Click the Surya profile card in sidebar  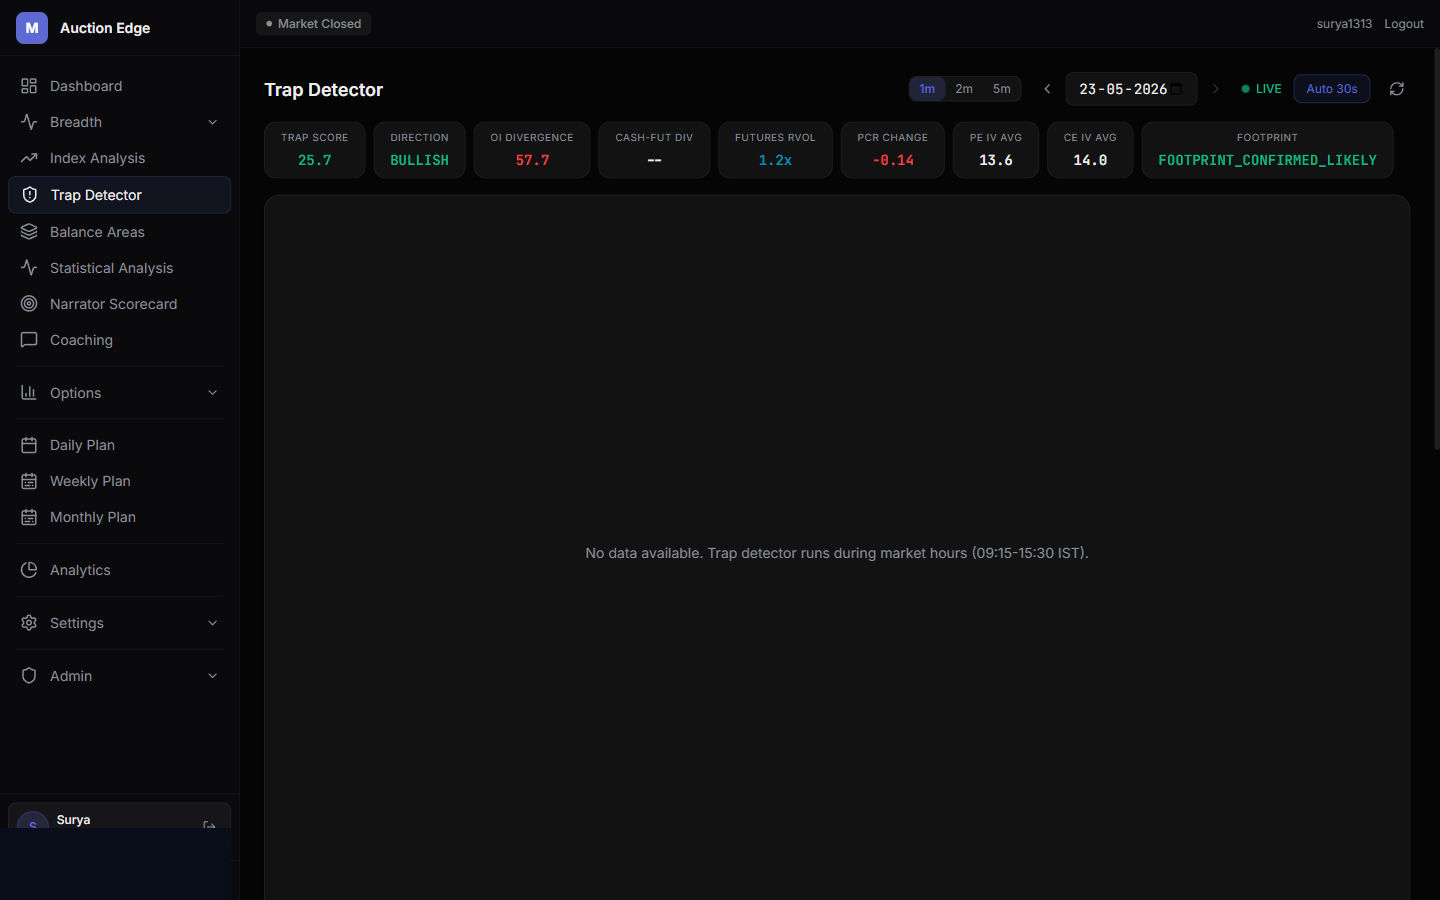tap(119, 817)
